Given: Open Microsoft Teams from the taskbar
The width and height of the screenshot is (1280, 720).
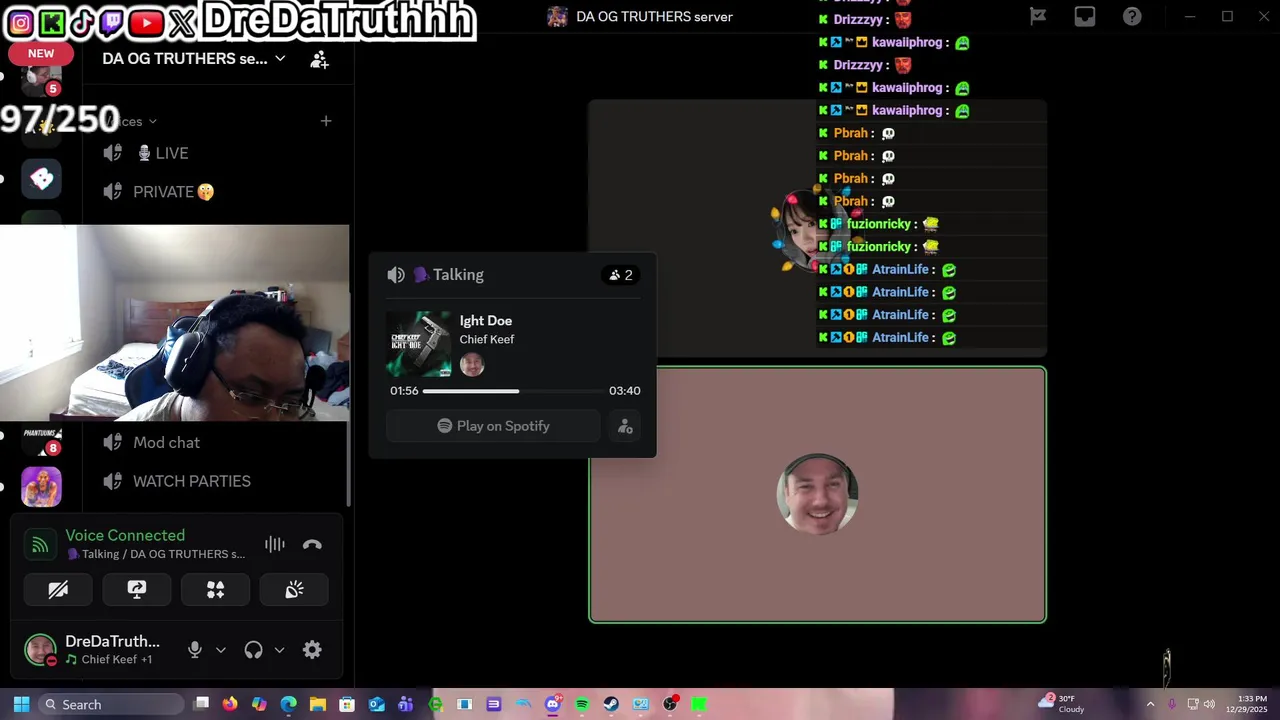Looking at the screenshot, I should click(406, 705).
